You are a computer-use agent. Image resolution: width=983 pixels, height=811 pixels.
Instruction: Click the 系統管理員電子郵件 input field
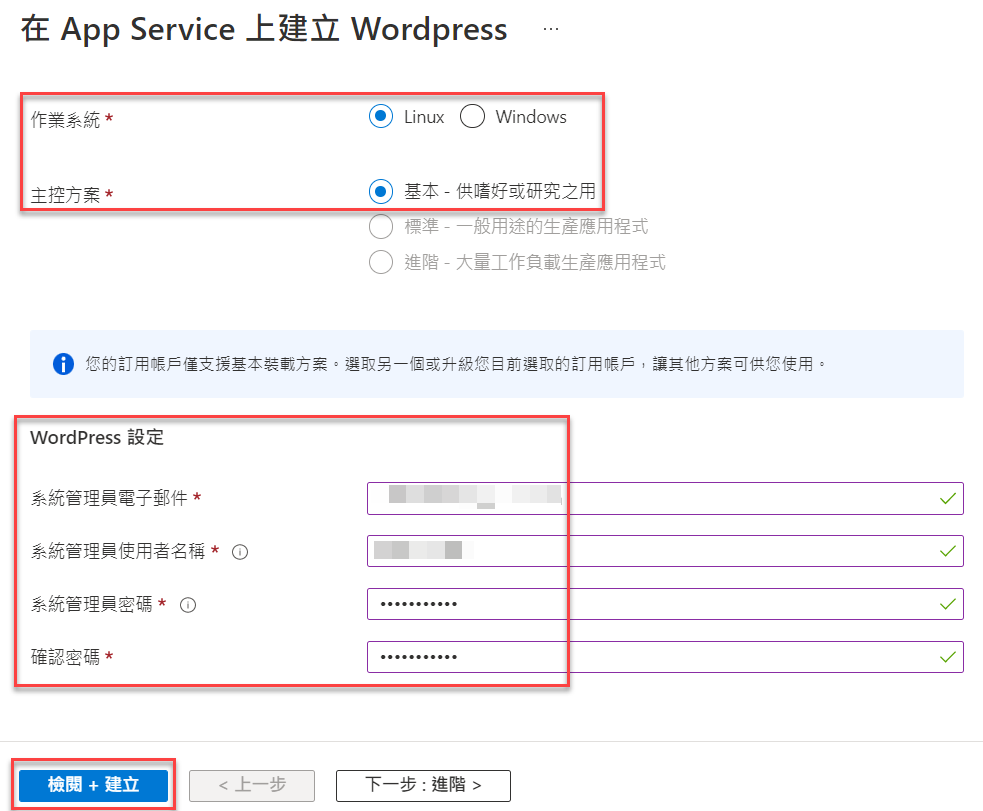pyautogui.click(x=665, y=498)
